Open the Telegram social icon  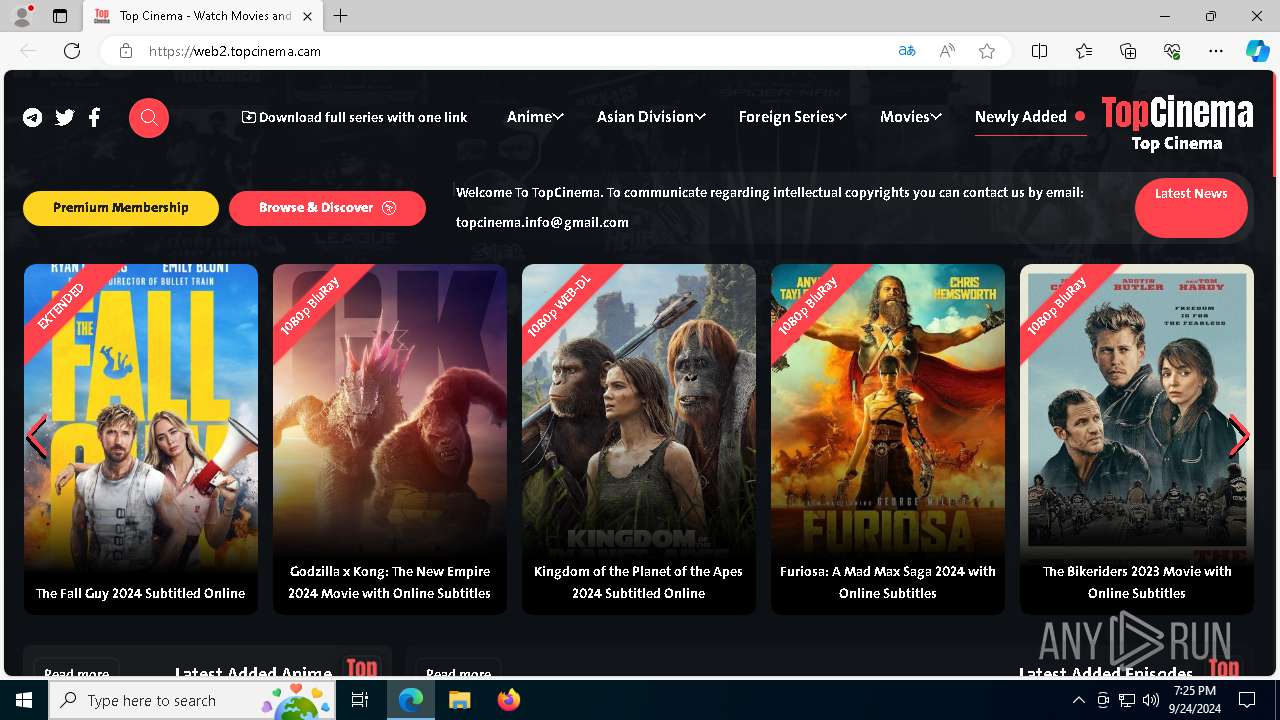point(33,118)
